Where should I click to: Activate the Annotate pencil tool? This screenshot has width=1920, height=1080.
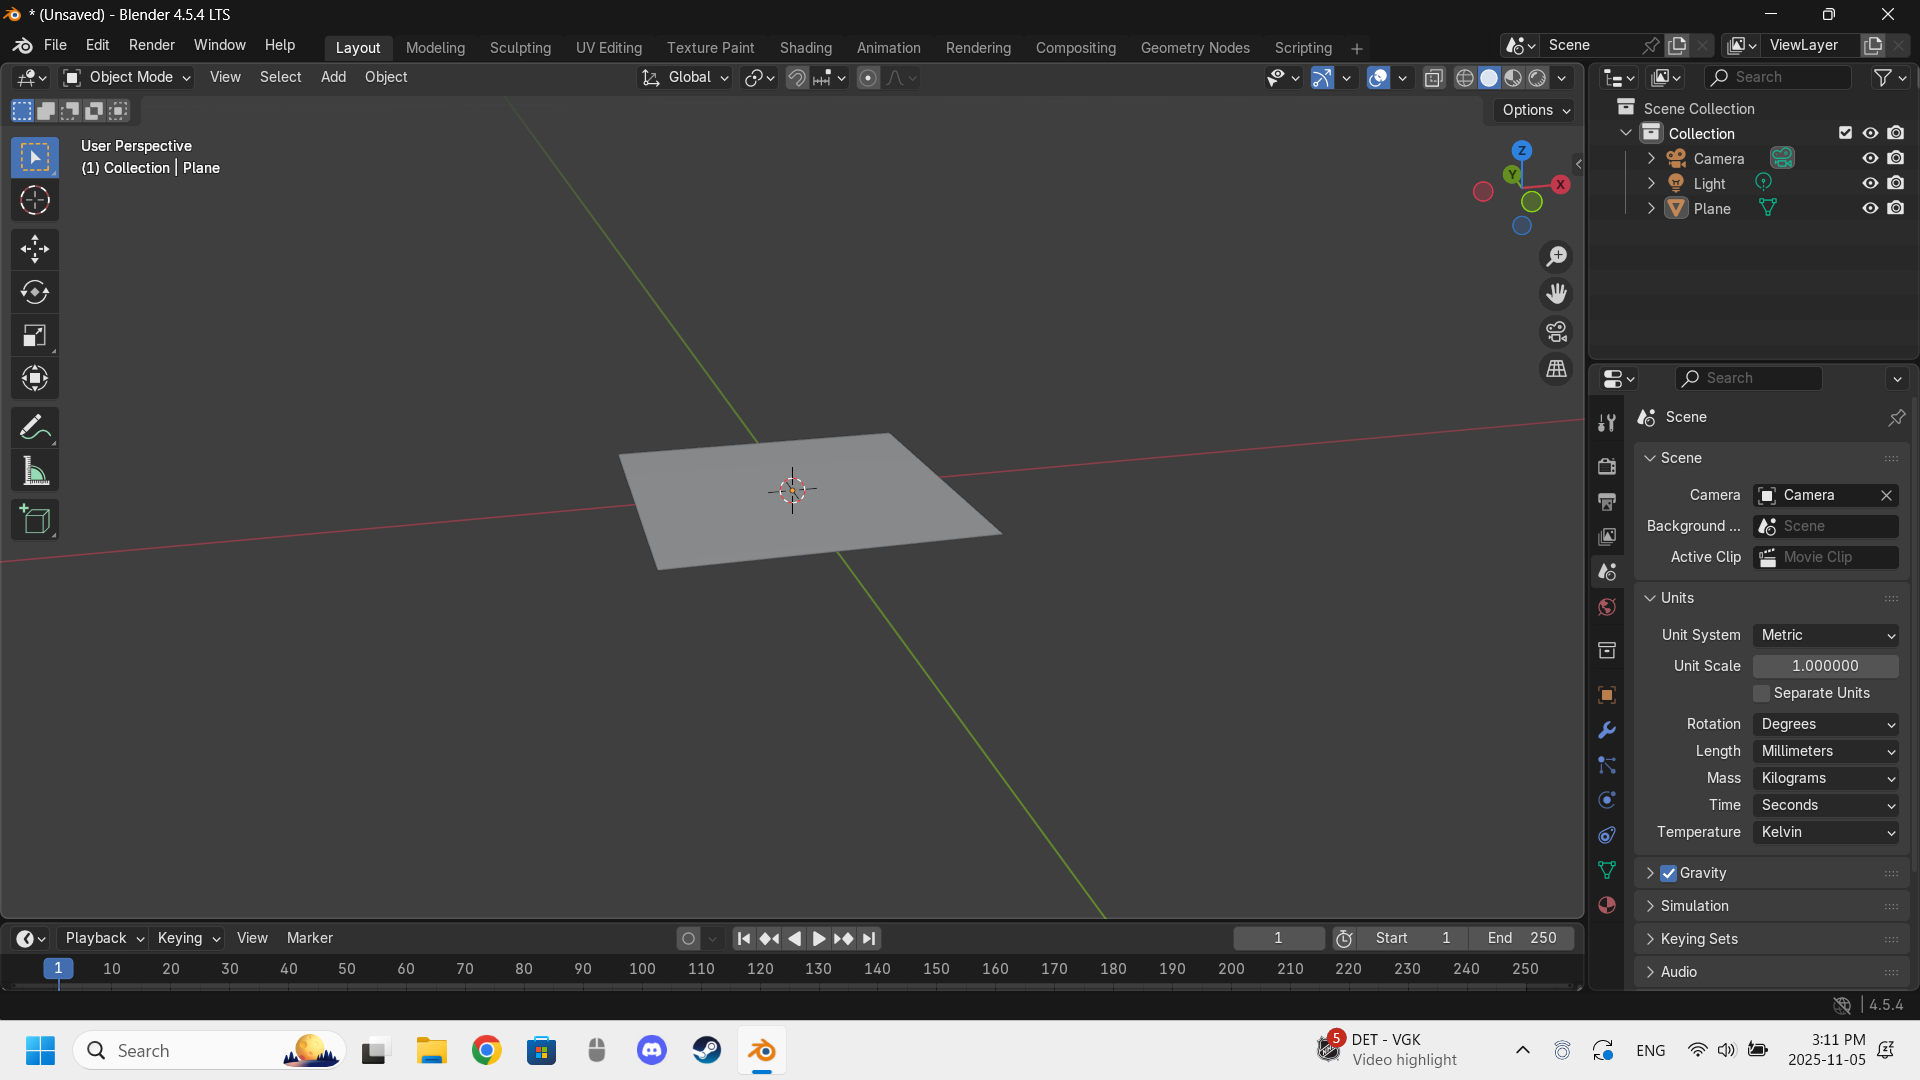point(35,428)
